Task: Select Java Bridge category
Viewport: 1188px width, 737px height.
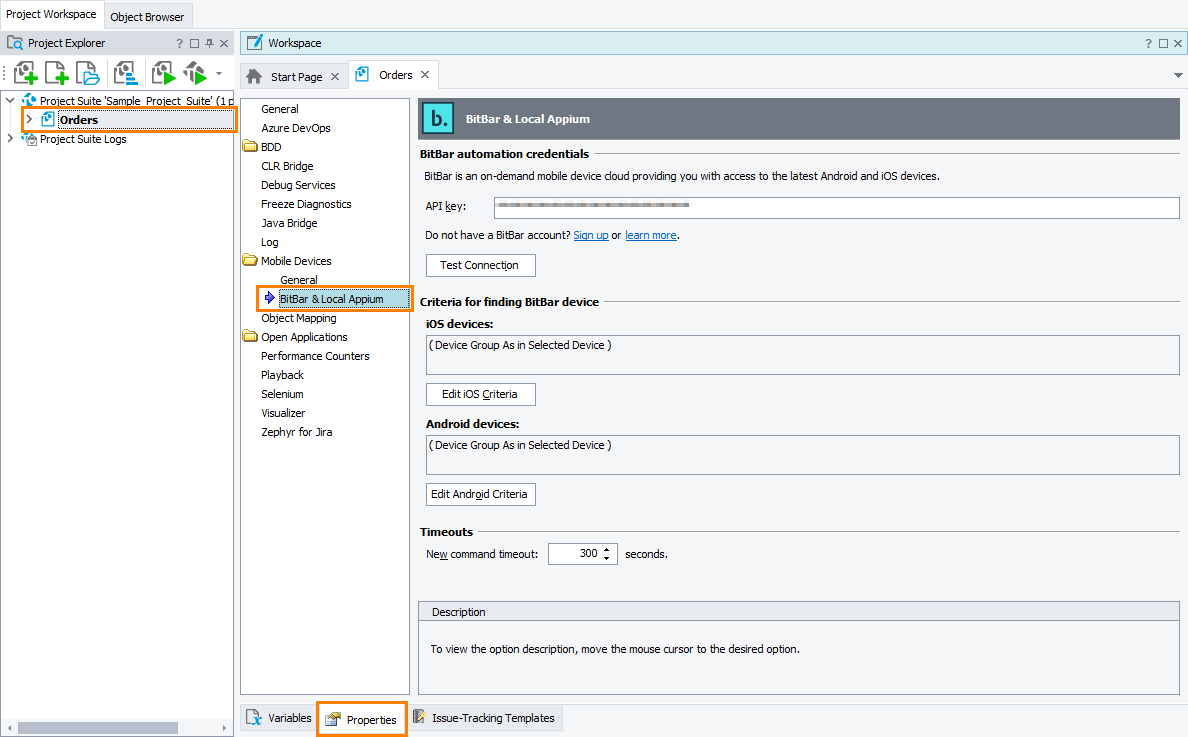Action: click(289, 223)
